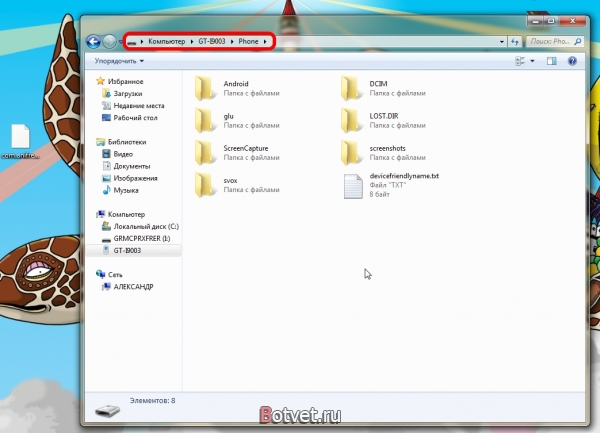Image resolution: width=600 pixels, height=433 pixels.
Task: Click the Back navigation arrow
Action: pos(93,41)
